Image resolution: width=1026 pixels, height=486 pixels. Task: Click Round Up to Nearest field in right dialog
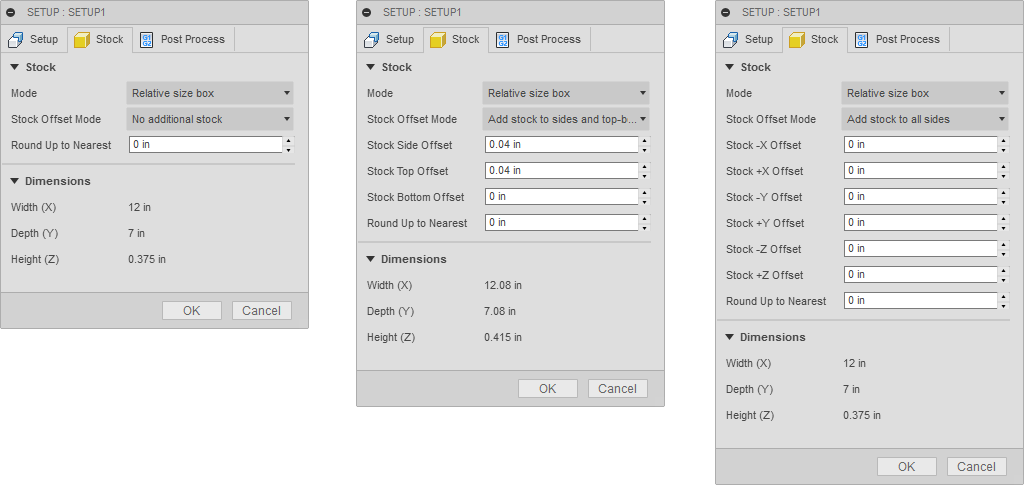921,301
